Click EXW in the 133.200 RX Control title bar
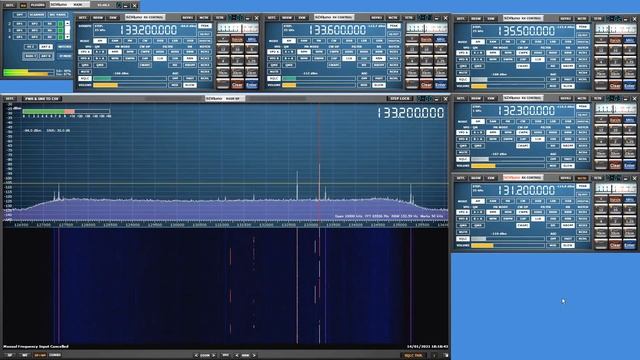640x360 pixels. (113, 18)
